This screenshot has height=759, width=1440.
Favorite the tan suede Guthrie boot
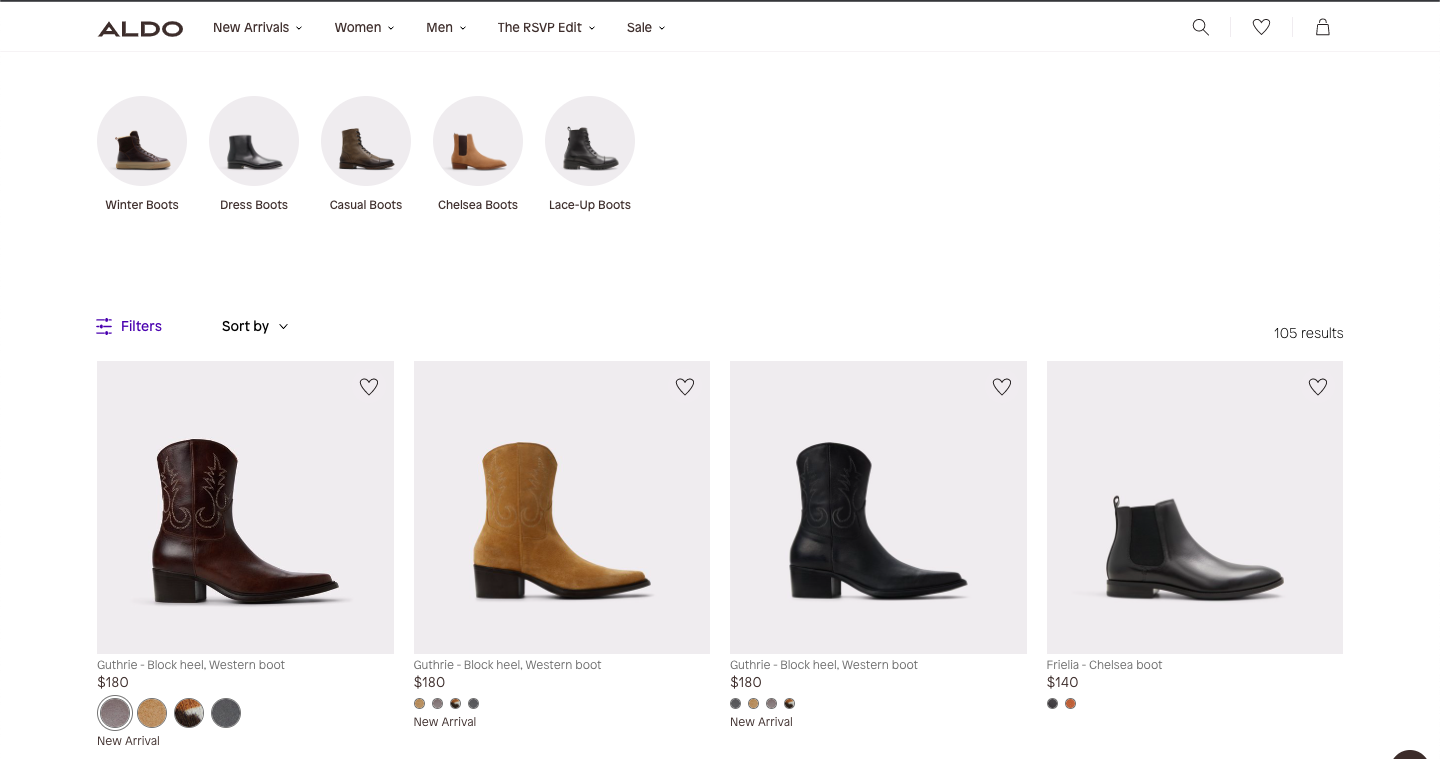click(685, 387)
